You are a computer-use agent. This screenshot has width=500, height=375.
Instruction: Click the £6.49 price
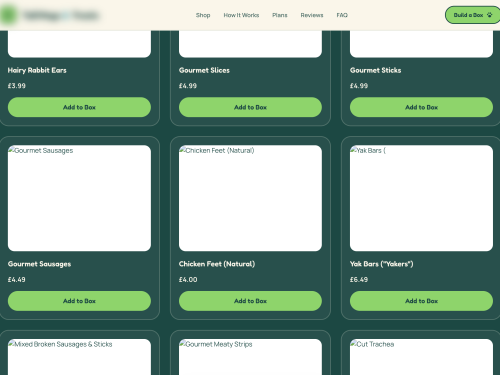coord(359,280)
